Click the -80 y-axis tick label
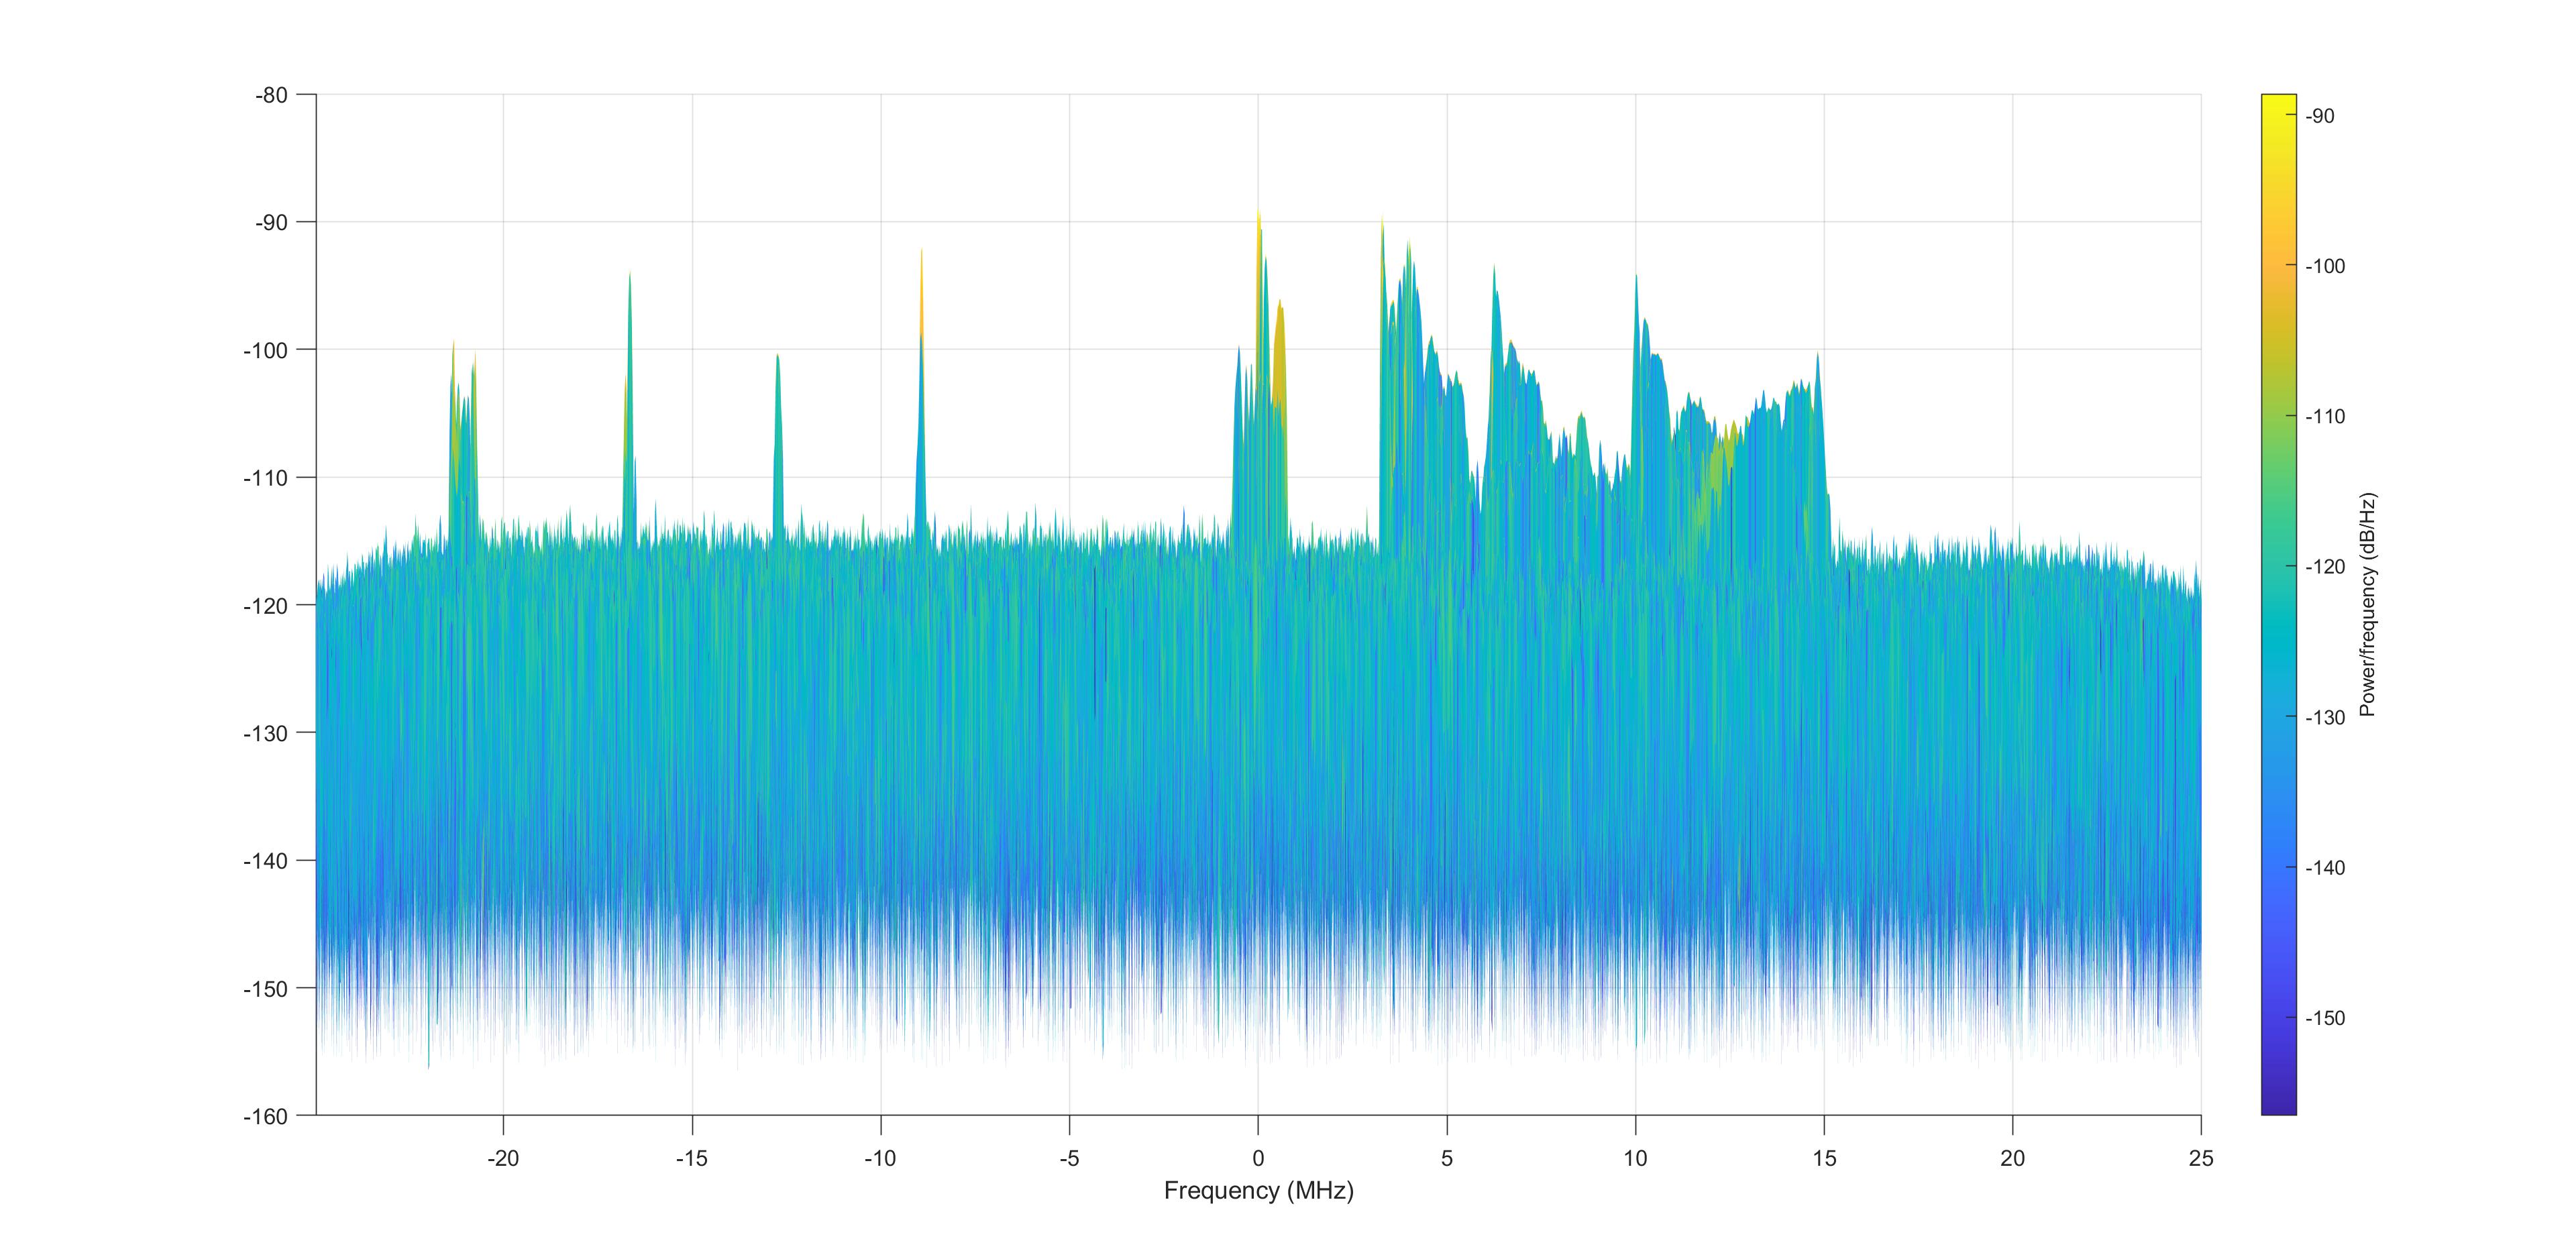 [271, 96]
